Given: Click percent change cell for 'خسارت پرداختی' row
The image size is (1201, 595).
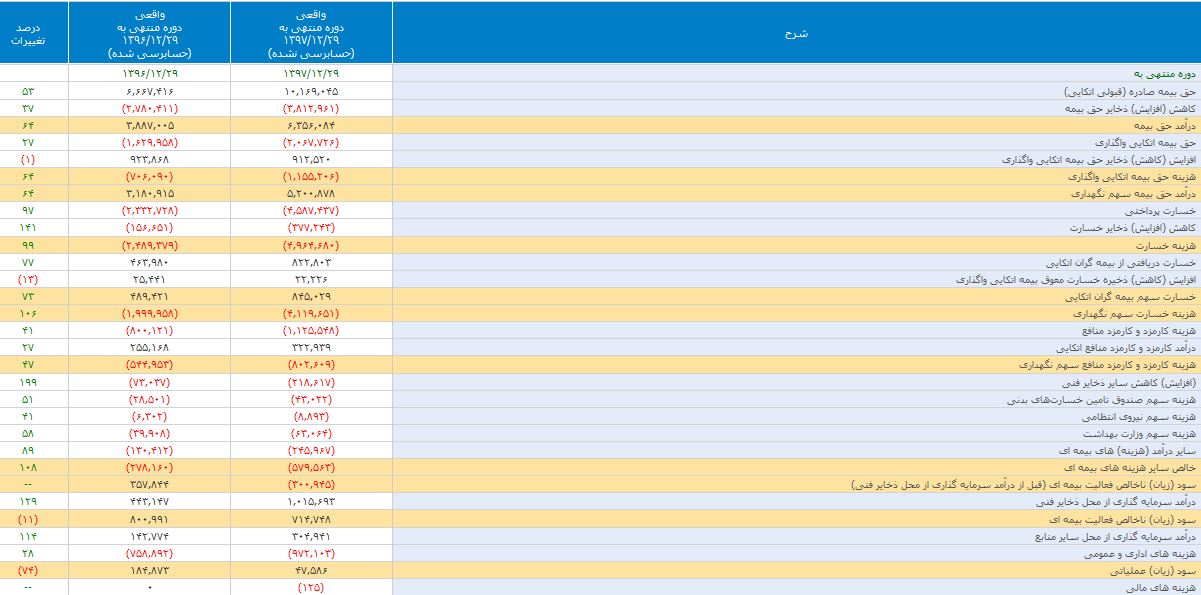Looking at the screenshot, I should 28,211.
